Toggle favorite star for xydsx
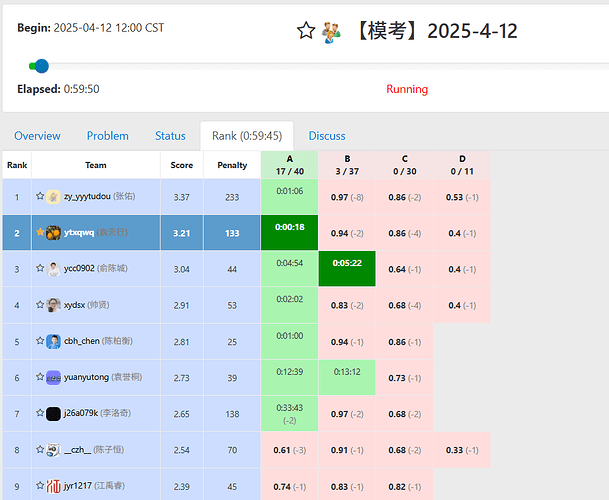Viewport: 609px width, 500px height. (x=40, y=304)
